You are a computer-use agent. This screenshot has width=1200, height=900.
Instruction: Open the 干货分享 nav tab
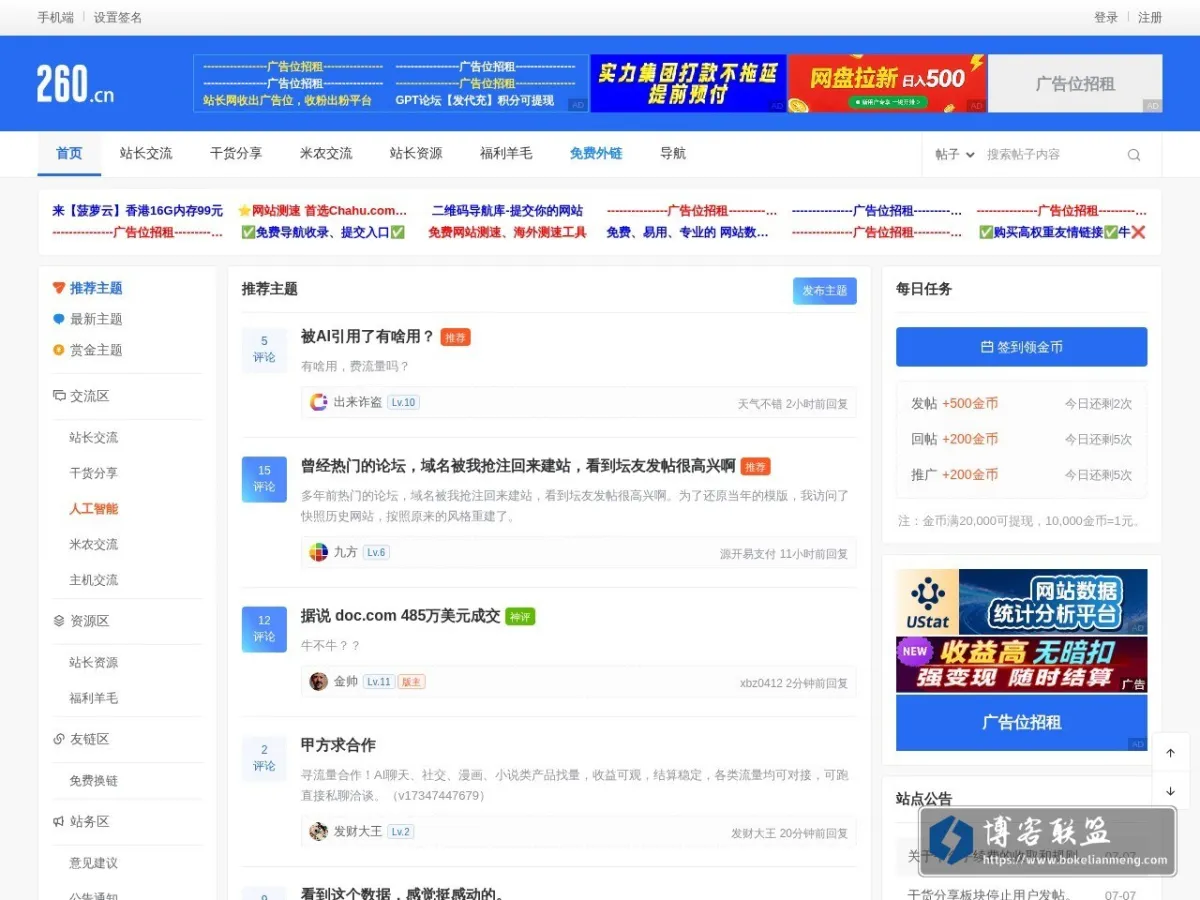coord(236,153)
